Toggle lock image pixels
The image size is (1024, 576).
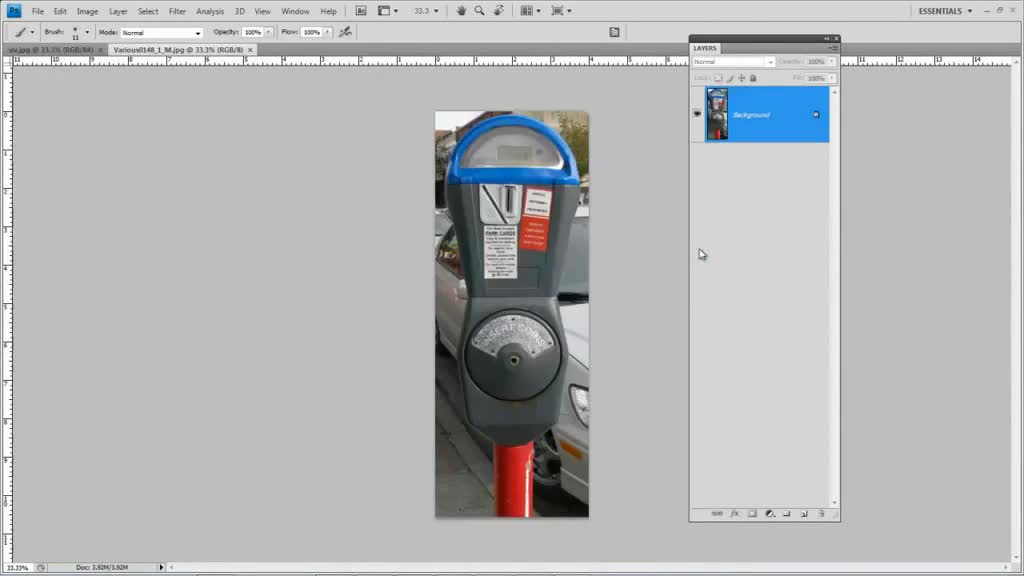click(730, 78)
